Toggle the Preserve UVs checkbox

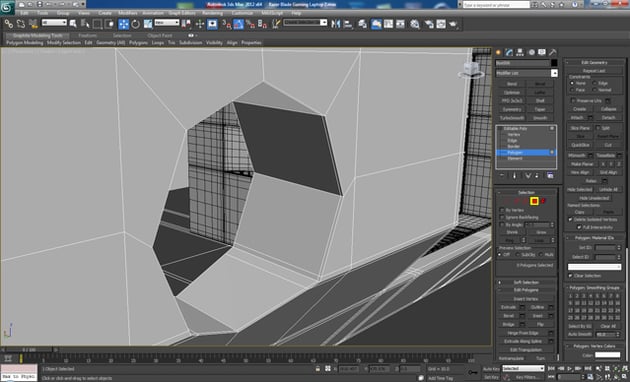[573, 100]
